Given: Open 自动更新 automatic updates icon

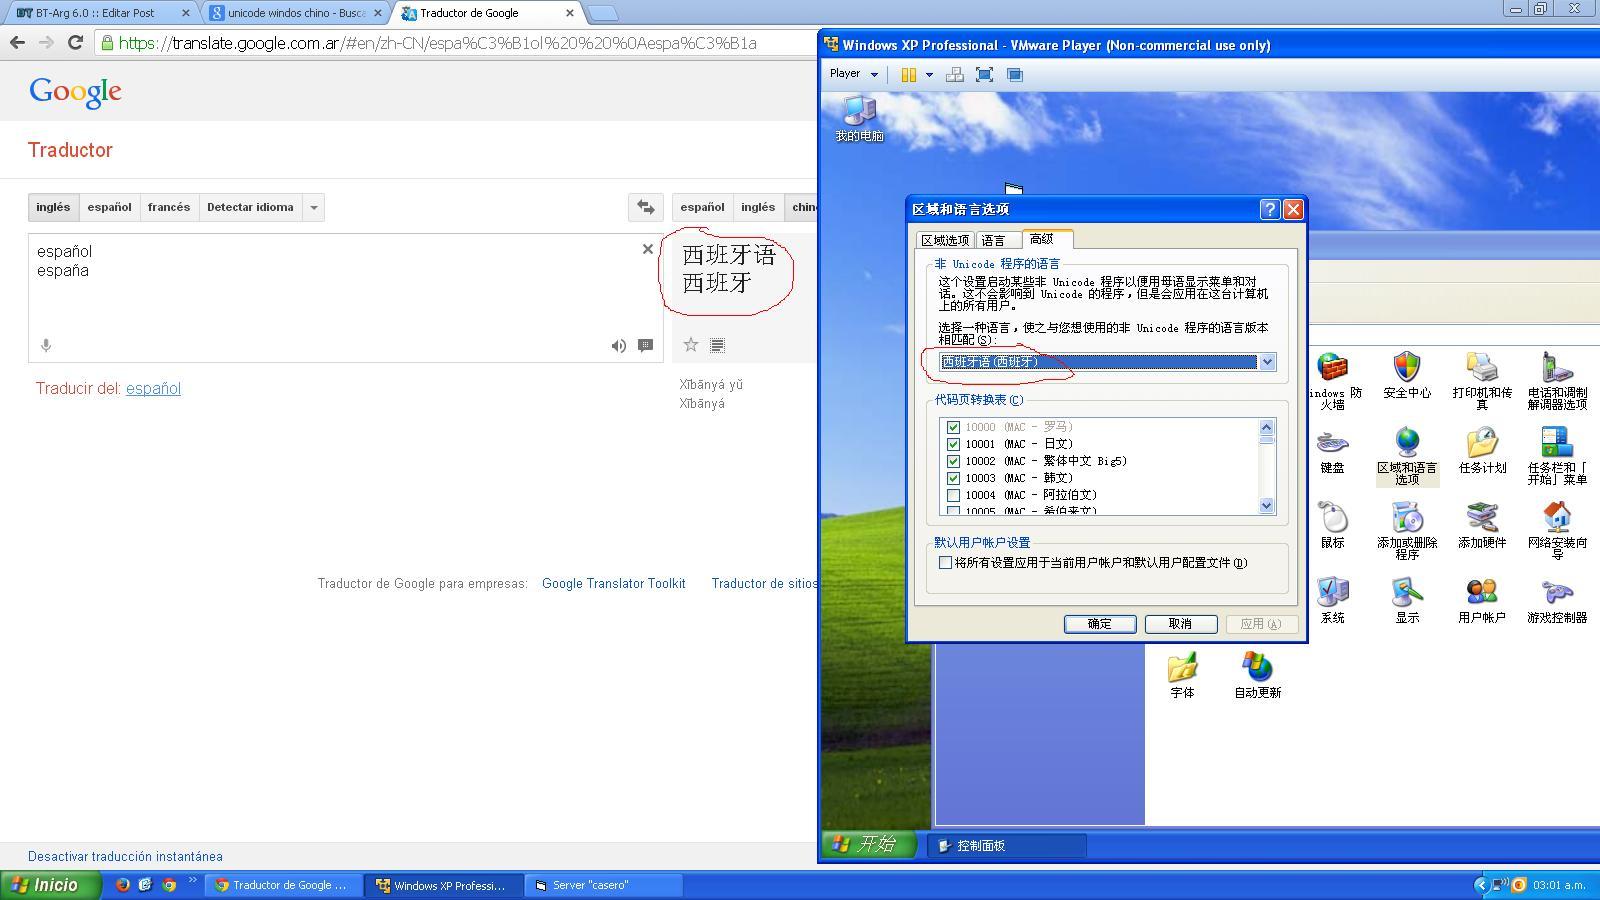Looking at the screenshot, I should pos(1257,676).
